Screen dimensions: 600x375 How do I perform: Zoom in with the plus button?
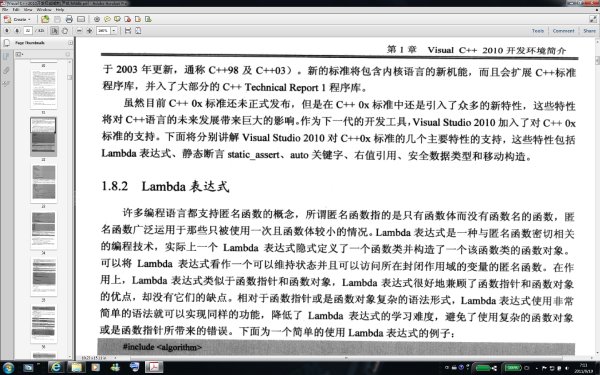90,31
